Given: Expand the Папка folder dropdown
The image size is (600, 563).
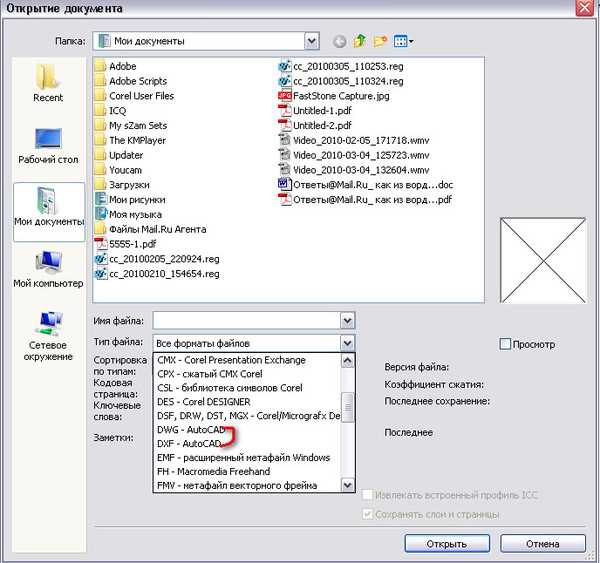Looking at the screenshot, I should [x=311, y=41].
